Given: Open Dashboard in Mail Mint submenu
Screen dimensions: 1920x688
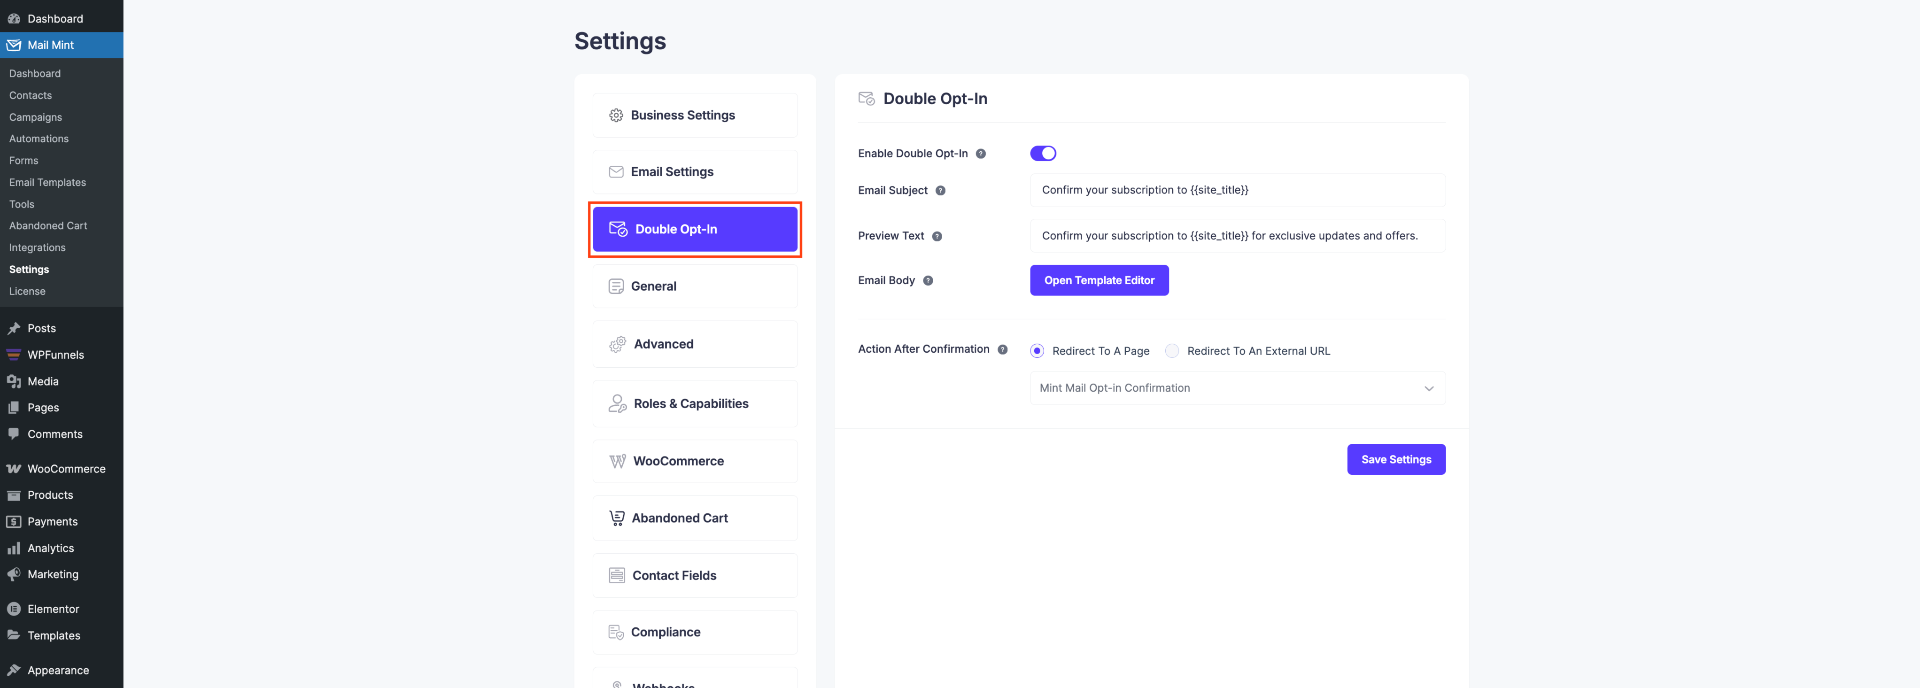Looking at the screenshot, I should 35,74.
